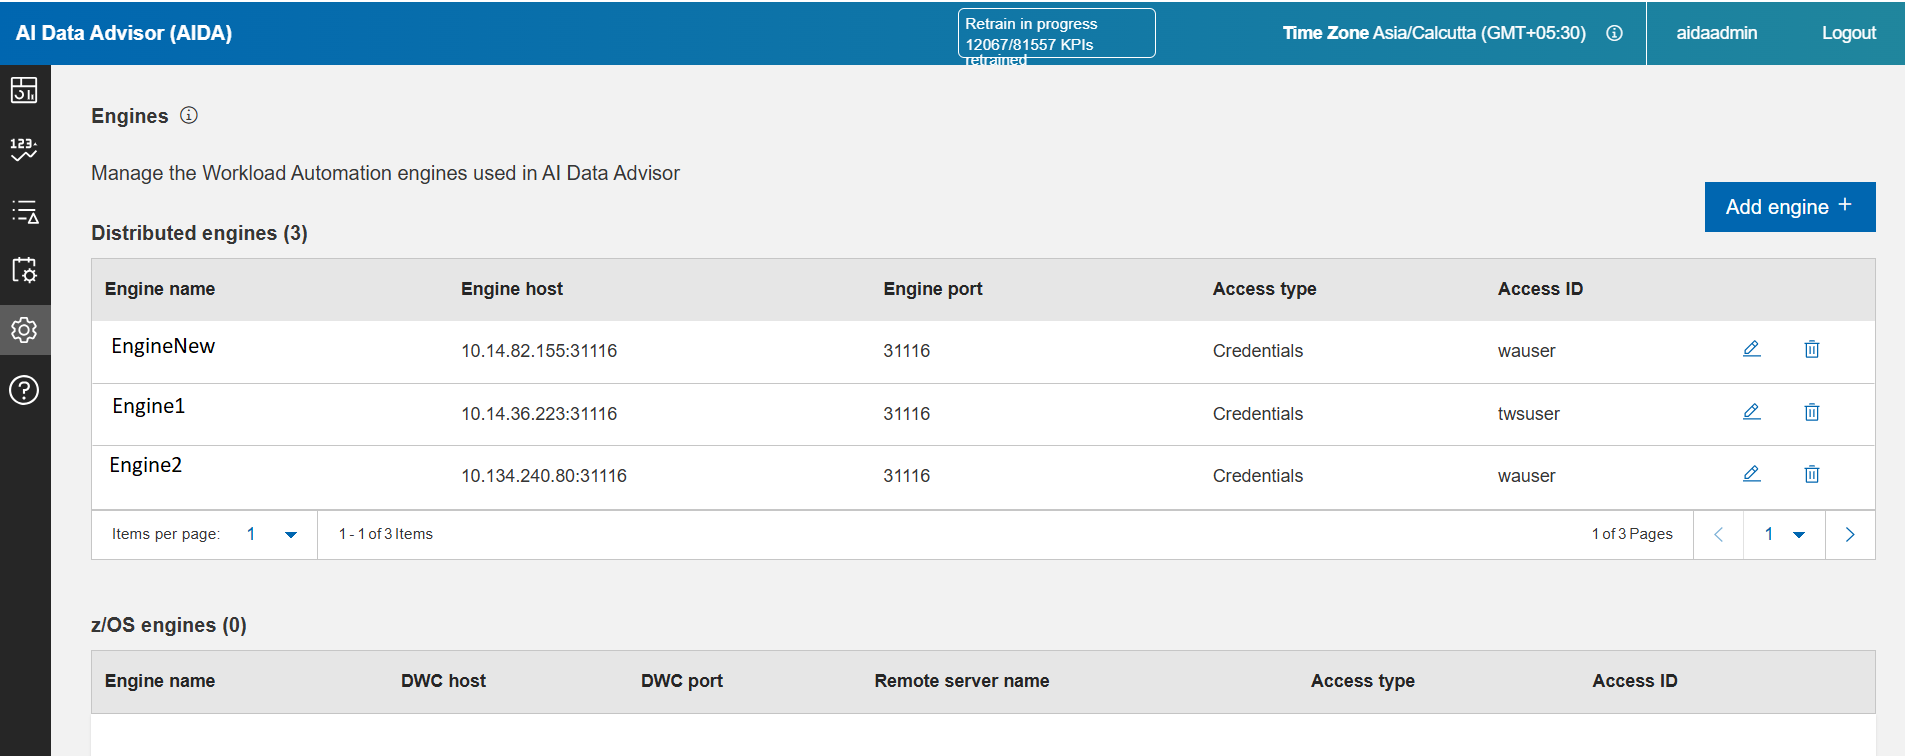
Task: Open the items per page dropdown
Action: tap(272, 534)
